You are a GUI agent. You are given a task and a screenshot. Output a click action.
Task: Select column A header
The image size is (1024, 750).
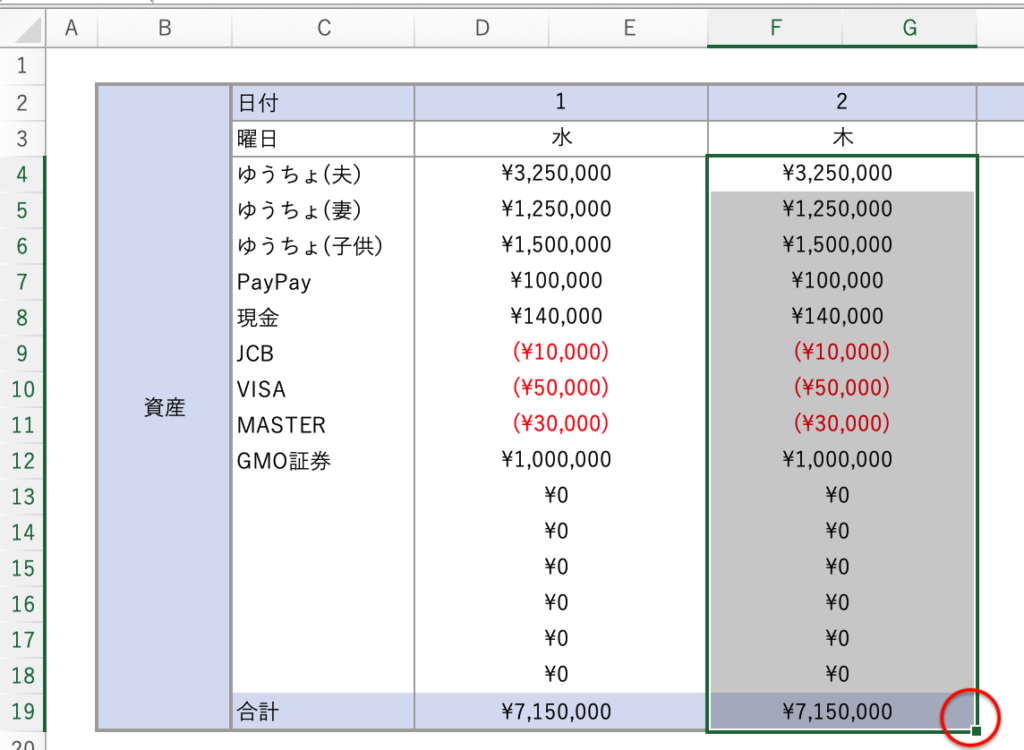71,29
